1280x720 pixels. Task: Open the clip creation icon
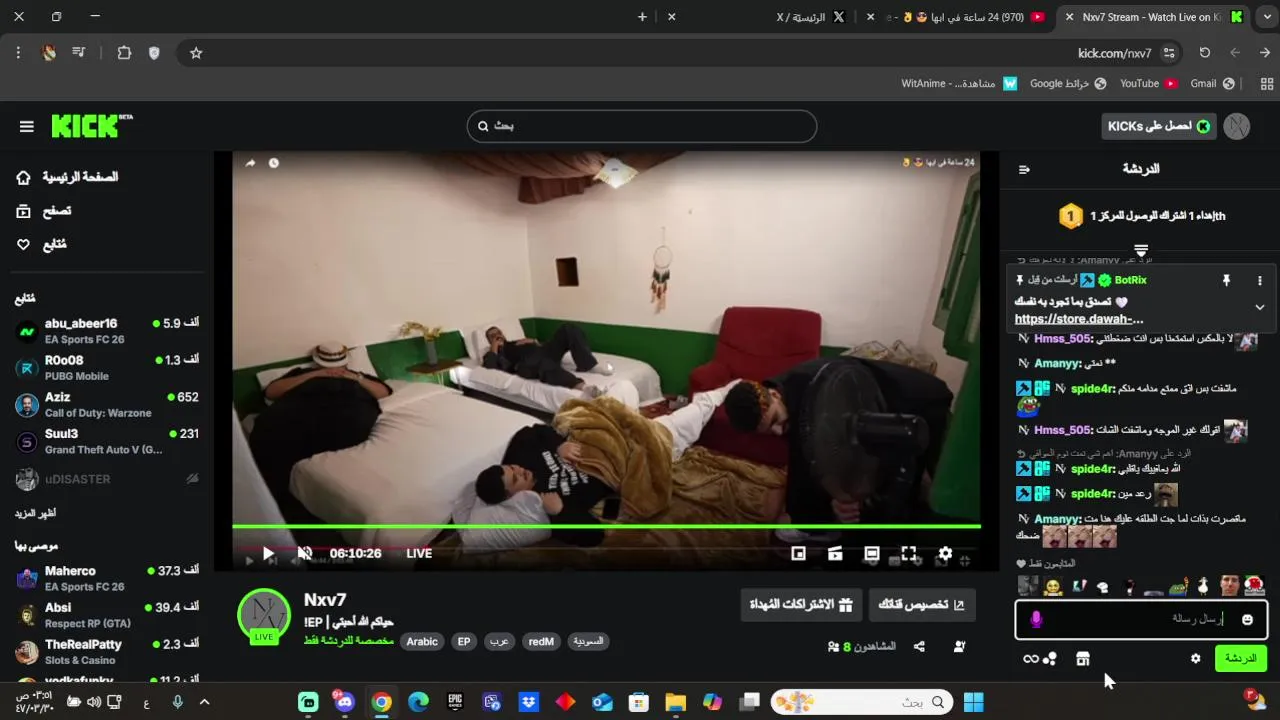point(835,553)
